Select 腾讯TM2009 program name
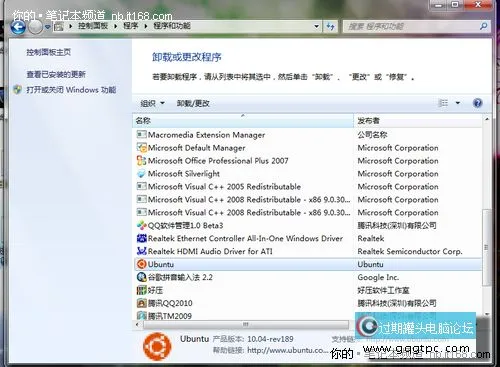 coord(170,316)
